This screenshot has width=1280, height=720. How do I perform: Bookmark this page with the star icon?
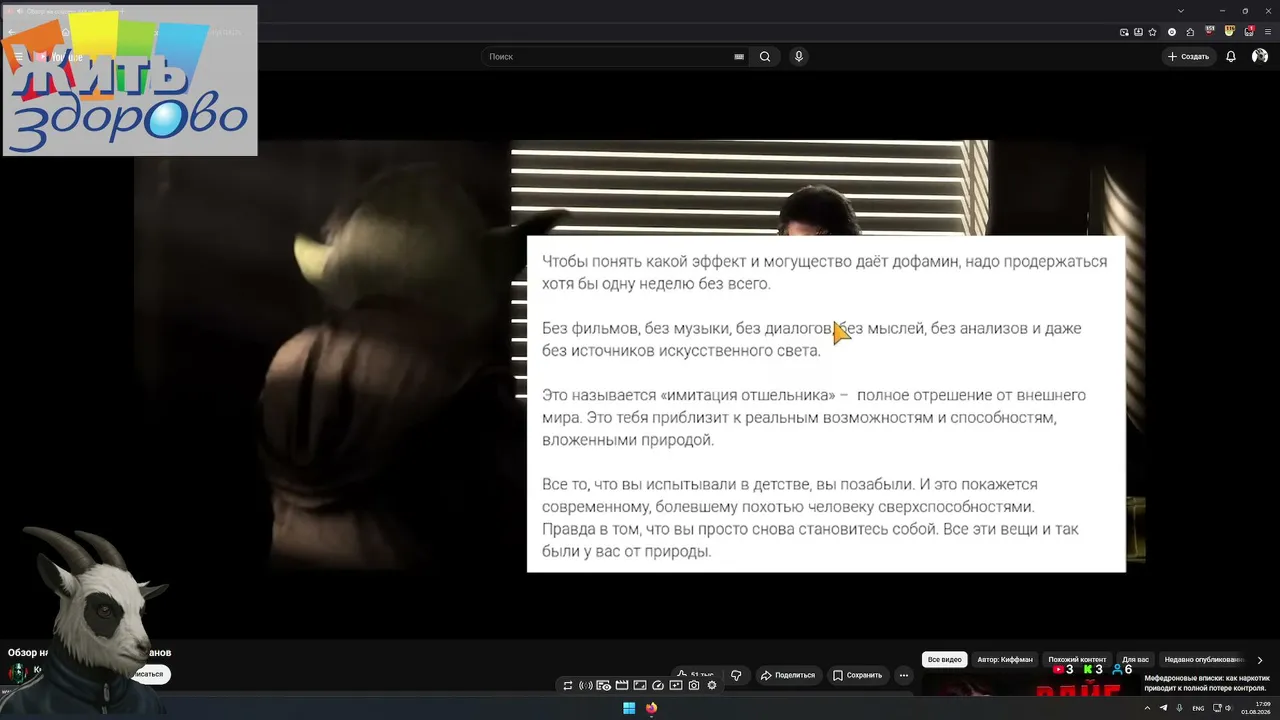click(1152, 32)
